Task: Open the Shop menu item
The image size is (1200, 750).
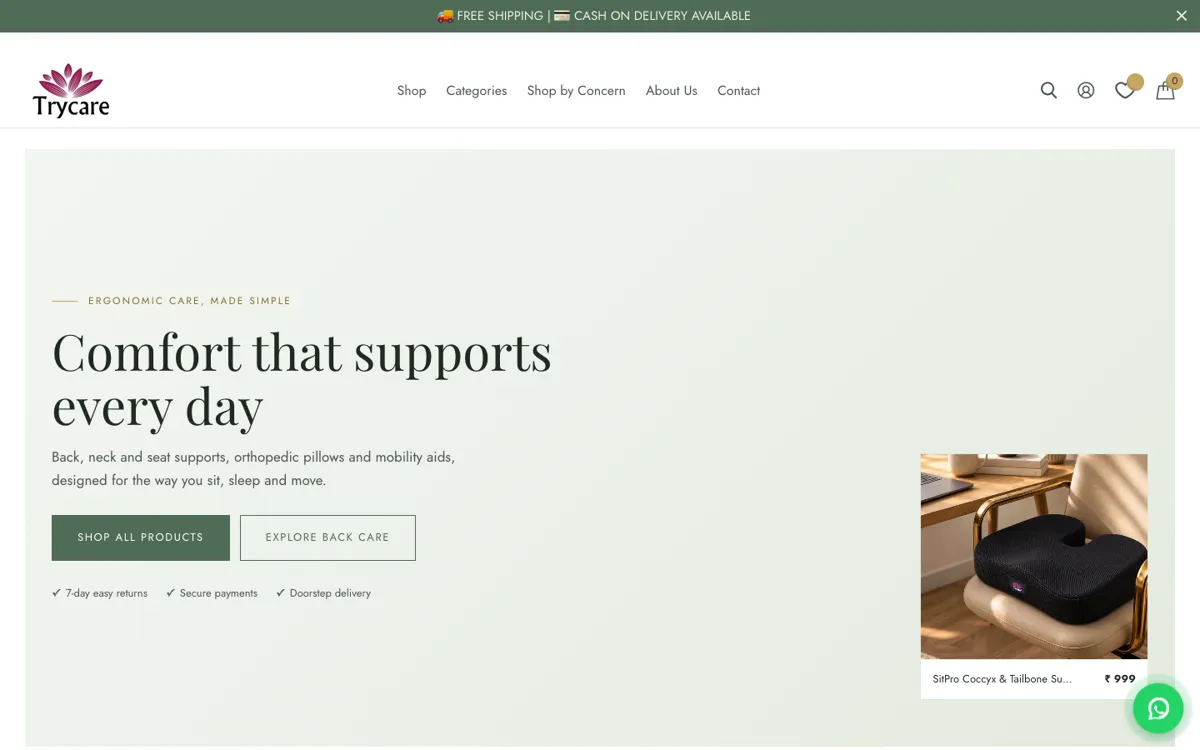Action: click(x=411, y=91)
